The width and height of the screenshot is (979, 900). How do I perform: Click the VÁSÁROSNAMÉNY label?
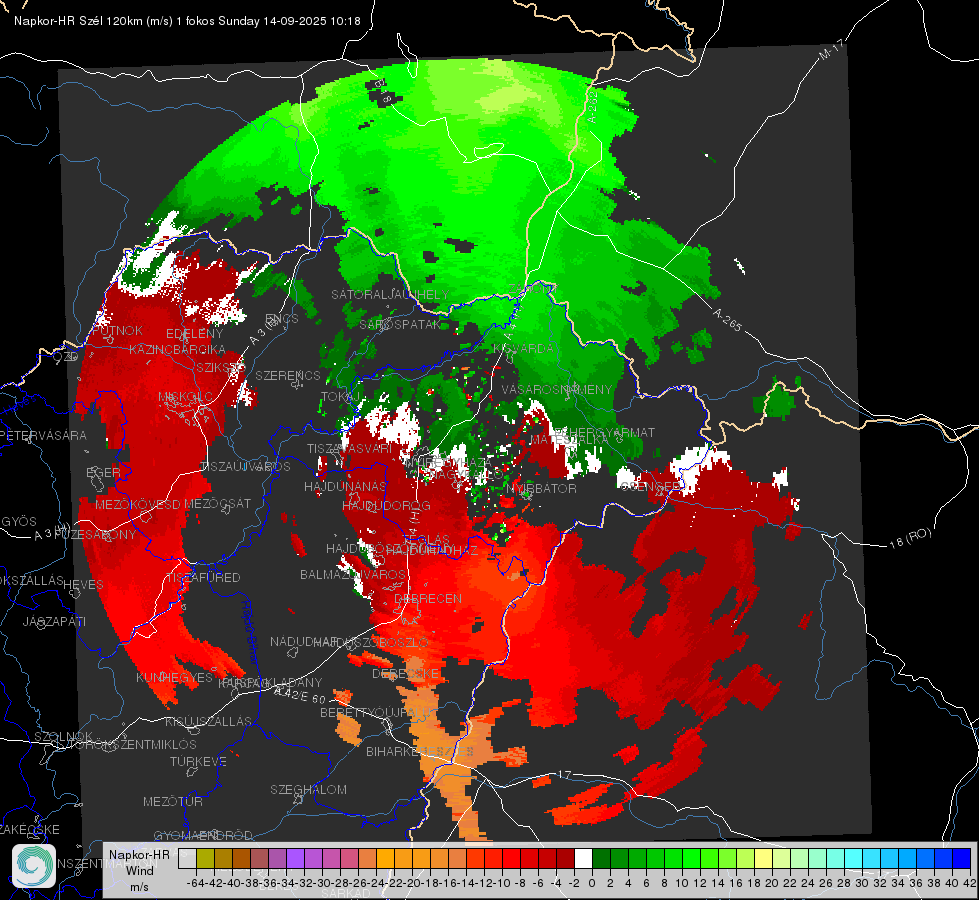click(x=557, y=390)
